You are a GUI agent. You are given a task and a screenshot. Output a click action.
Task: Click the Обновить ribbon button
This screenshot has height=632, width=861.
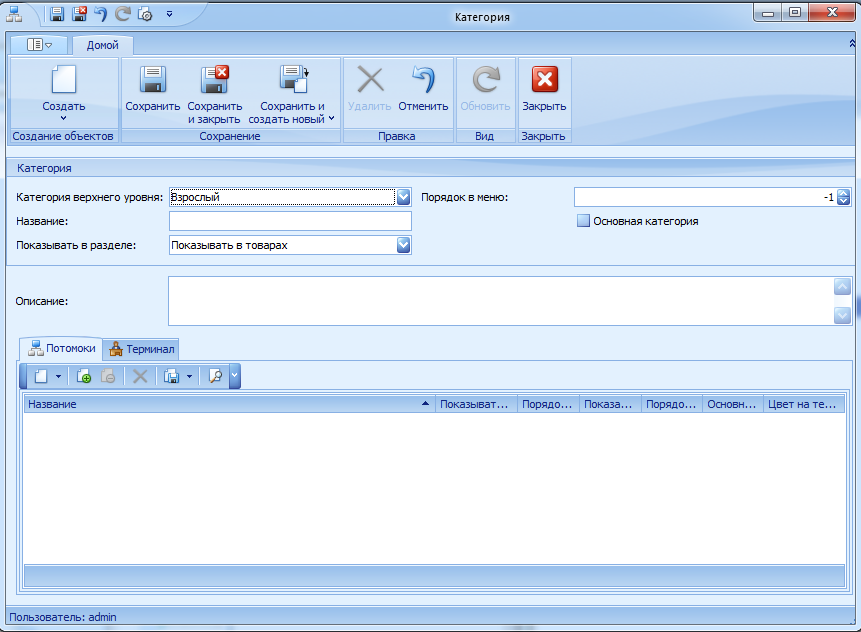coord(485,89)
